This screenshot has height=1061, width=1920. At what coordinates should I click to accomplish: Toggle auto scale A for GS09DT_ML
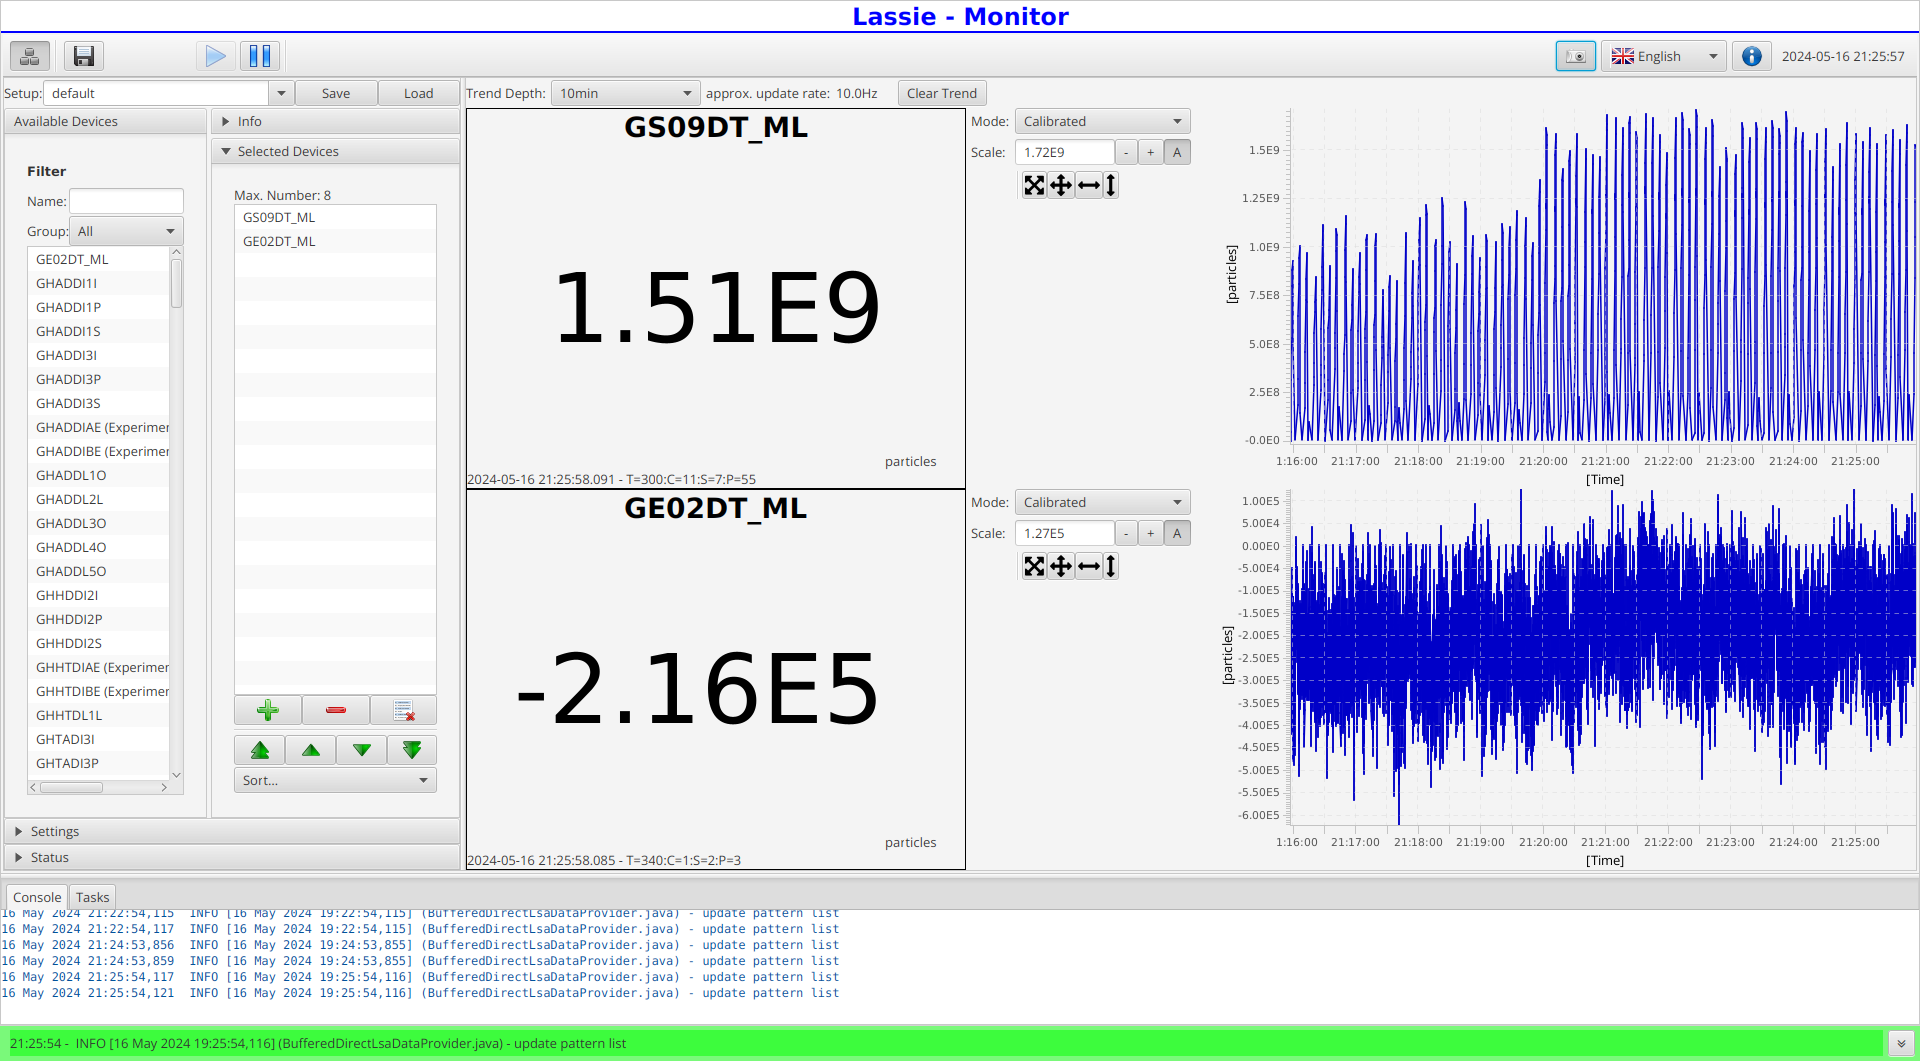1177,152
